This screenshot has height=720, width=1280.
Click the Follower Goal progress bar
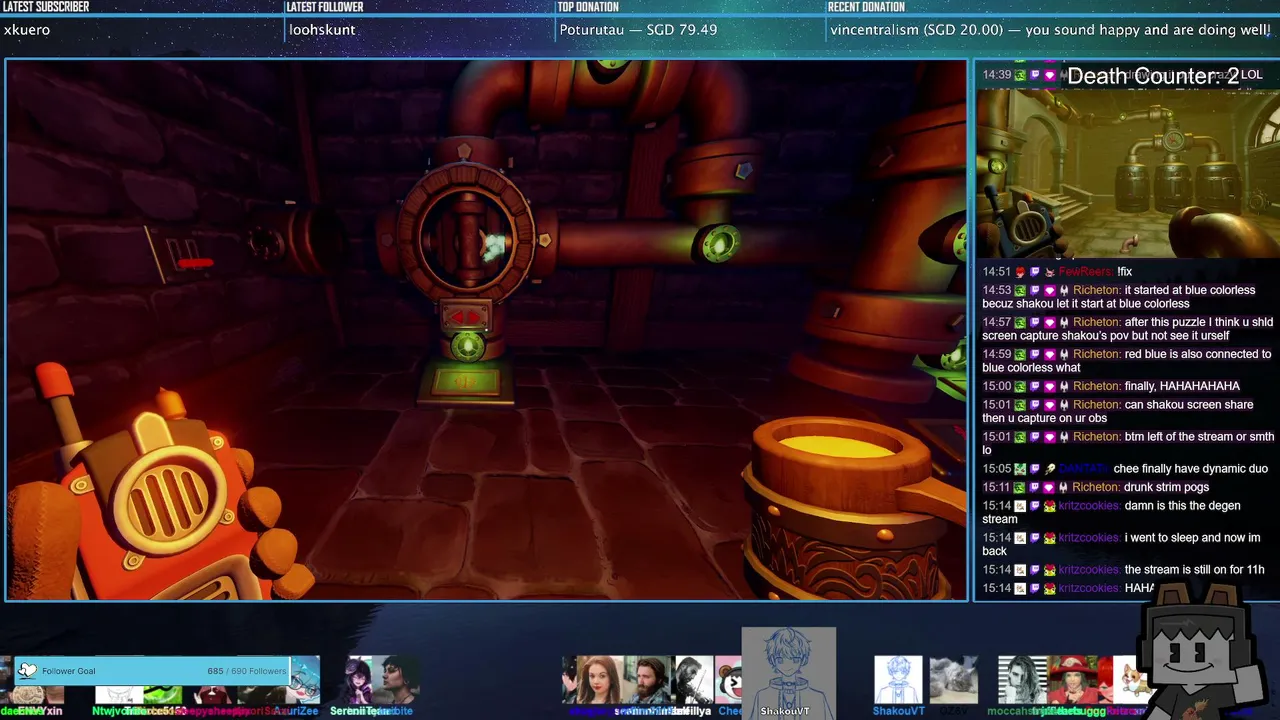pos(152,671)
